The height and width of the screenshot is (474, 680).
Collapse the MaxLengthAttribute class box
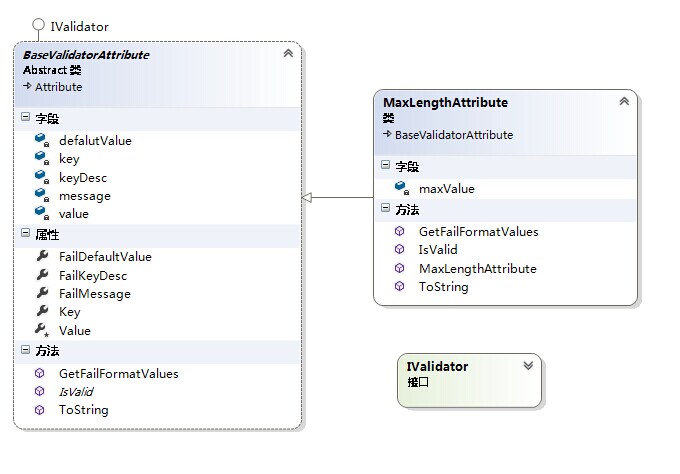[624, 101]
